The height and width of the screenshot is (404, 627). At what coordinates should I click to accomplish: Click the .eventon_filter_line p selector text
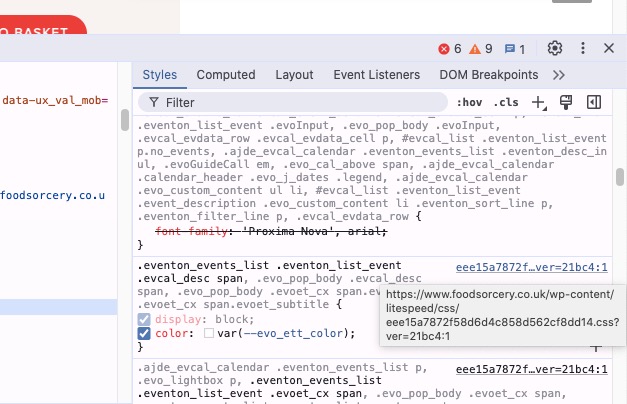pos(212,216)
